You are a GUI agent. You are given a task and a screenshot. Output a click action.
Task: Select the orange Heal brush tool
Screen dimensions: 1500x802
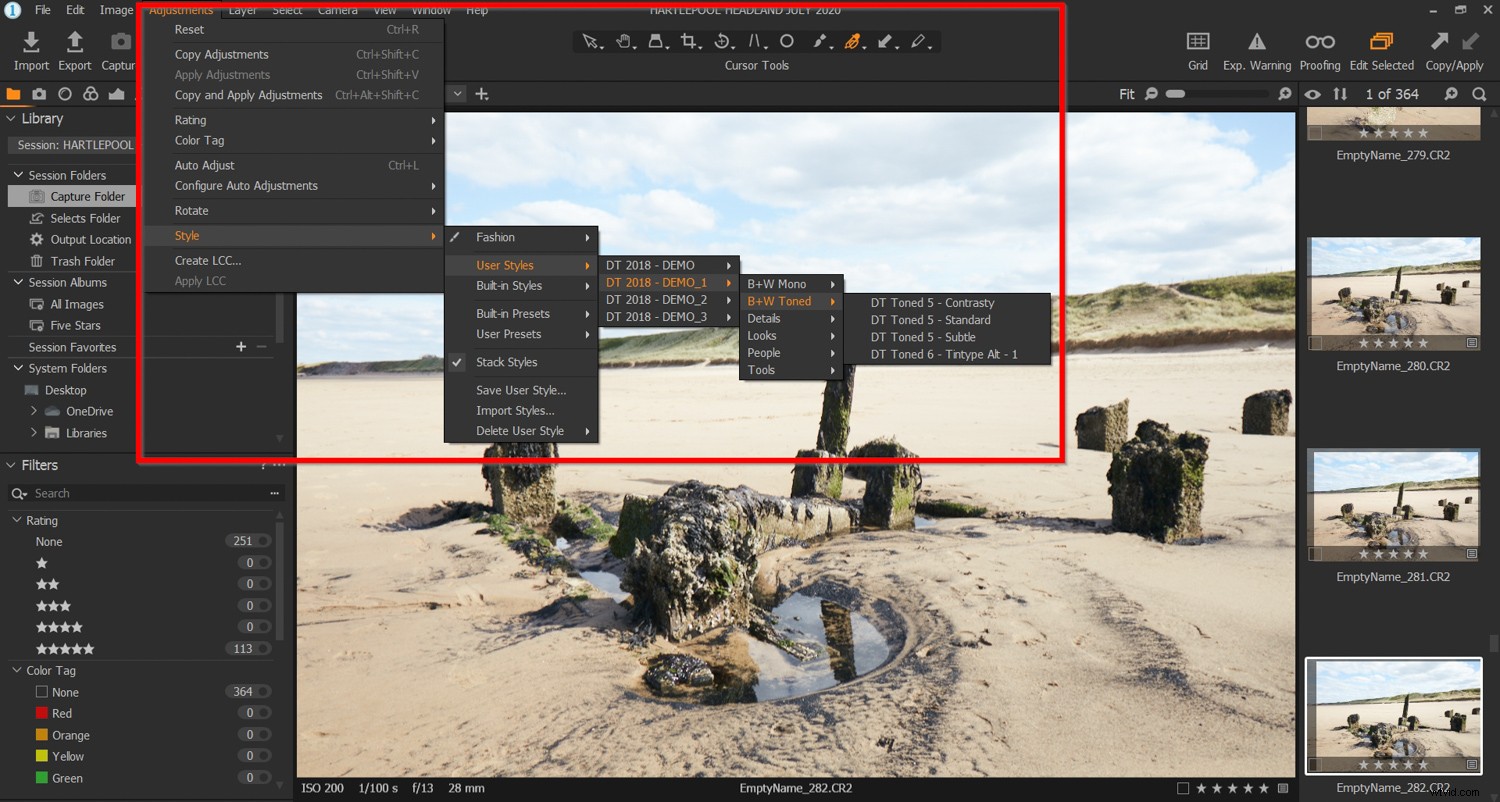tap(854, 41)
